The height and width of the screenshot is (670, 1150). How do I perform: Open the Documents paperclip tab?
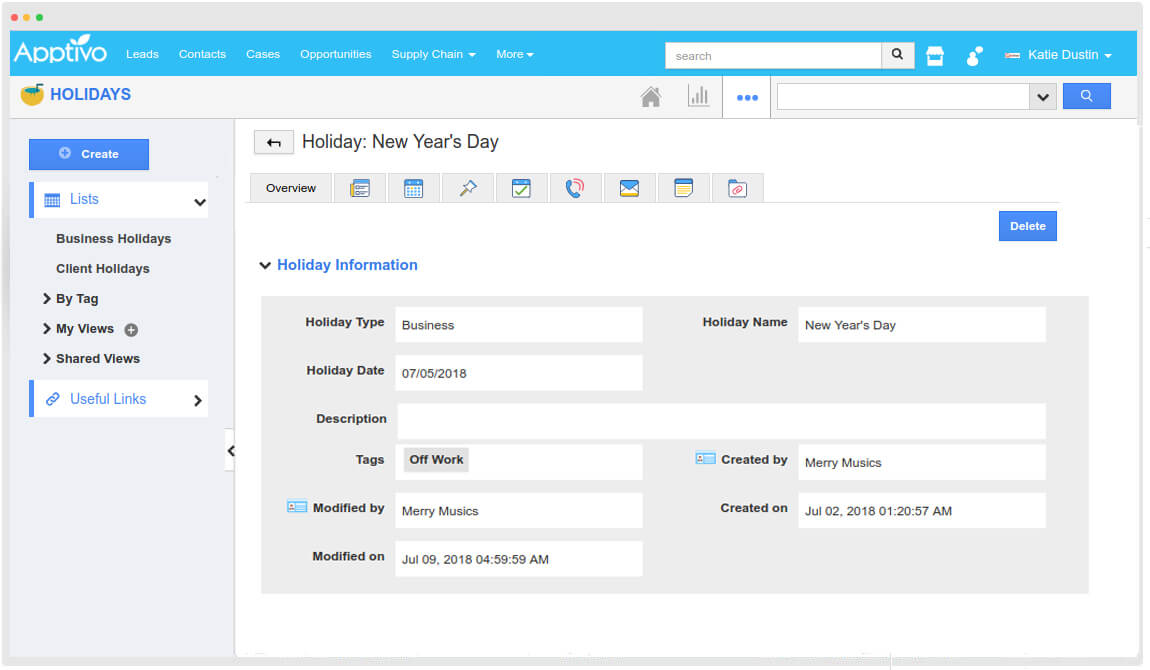737,188
